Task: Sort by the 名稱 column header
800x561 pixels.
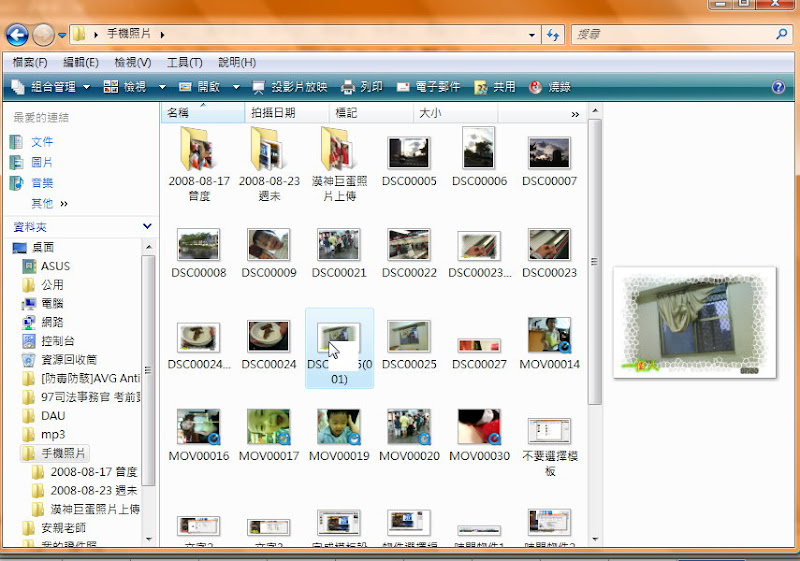Action: pyautogui.click(x=203, y=113)
